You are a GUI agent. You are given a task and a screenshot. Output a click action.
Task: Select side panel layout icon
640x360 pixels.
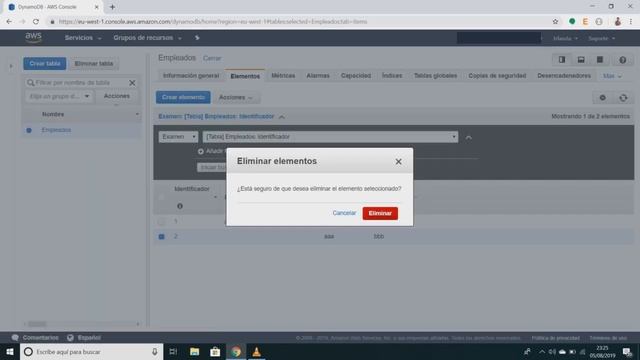coord(562,60)
